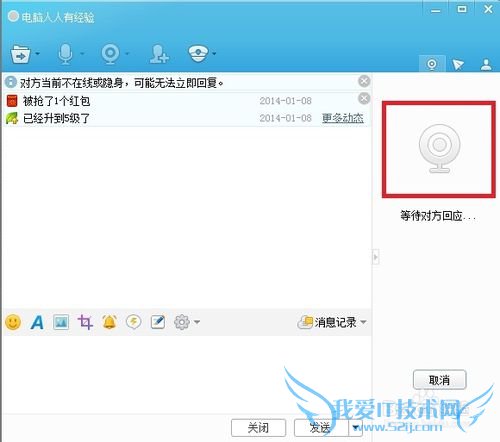Switch to the paper plane tab
Viewport: 500px width, 442px height.
pyautogui.click(x=458, y=64)
